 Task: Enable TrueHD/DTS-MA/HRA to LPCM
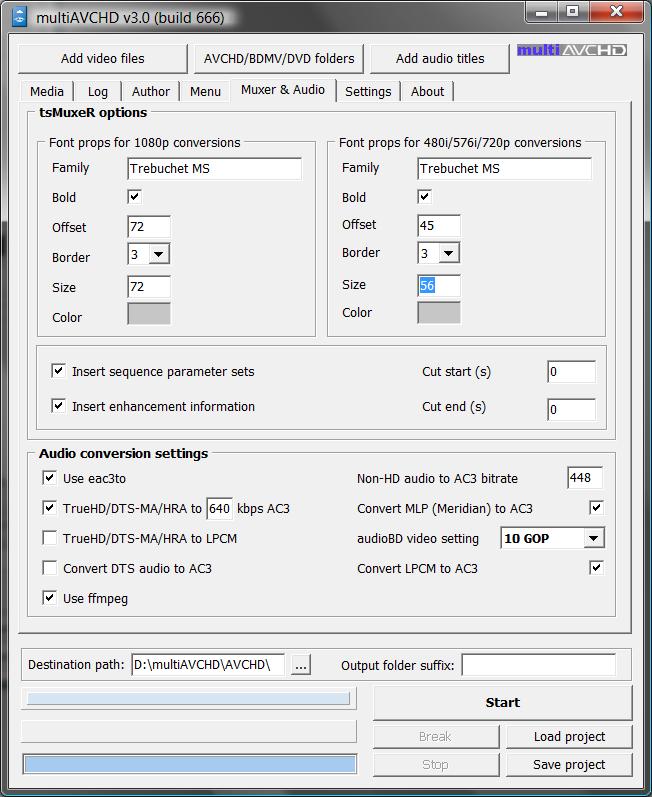click(x=49, y=538)
